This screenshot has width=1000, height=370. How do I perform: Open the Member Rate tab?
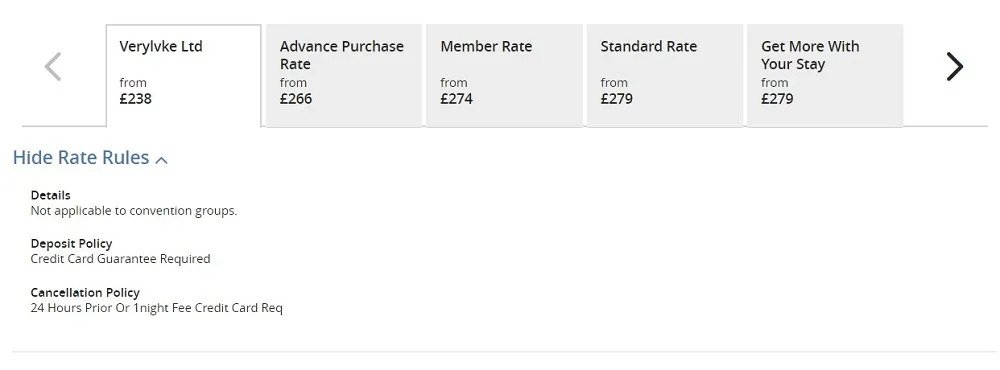pyautogui.click(x=504, y=76)
